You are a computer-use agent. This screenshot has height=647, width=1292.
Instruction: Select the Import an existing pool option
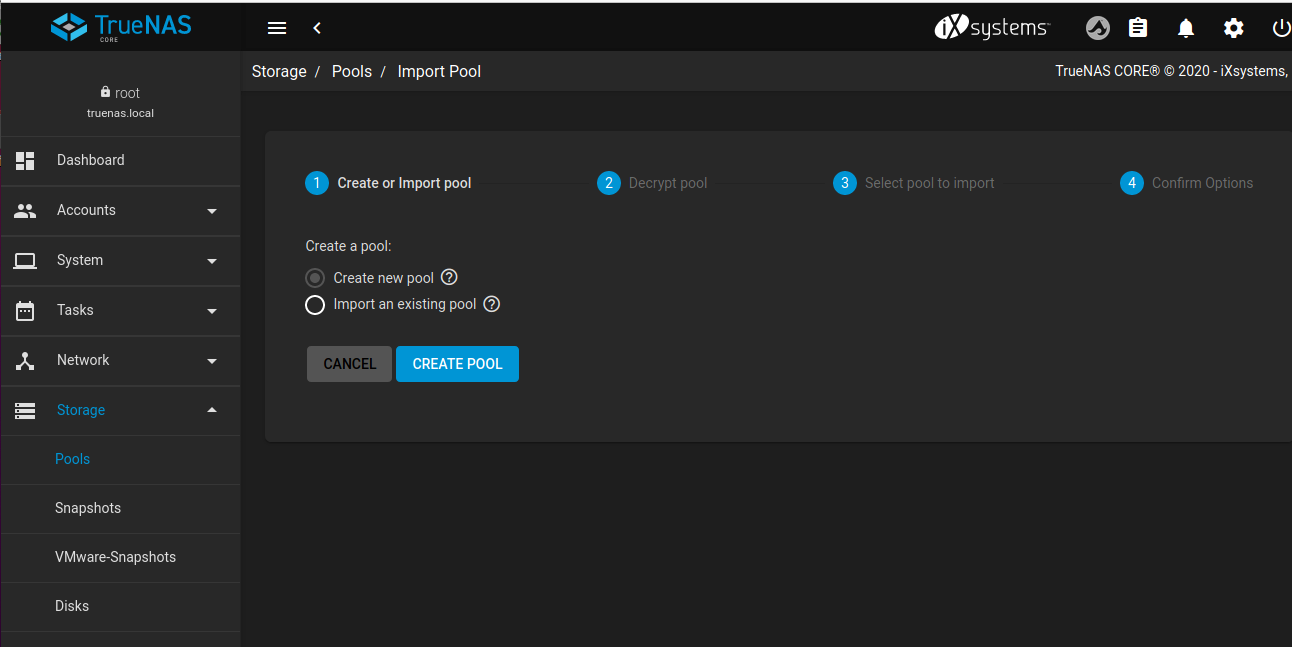click(315, 305)
